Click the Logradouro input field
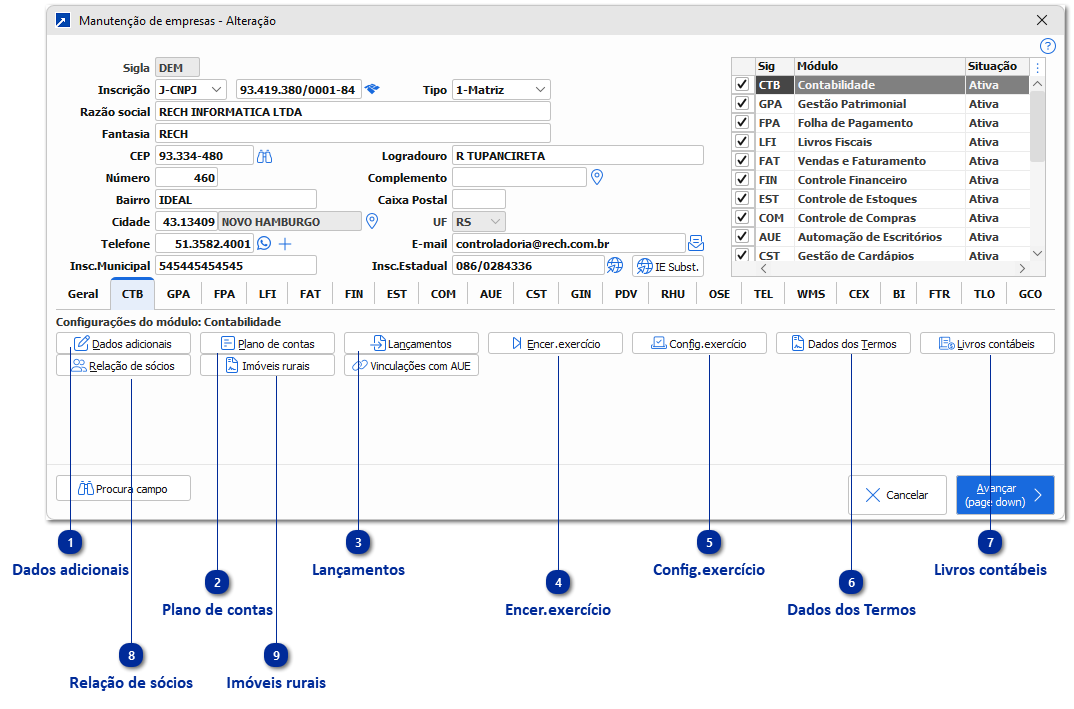This screenshot has height=709, width=1074. (577, 156)
